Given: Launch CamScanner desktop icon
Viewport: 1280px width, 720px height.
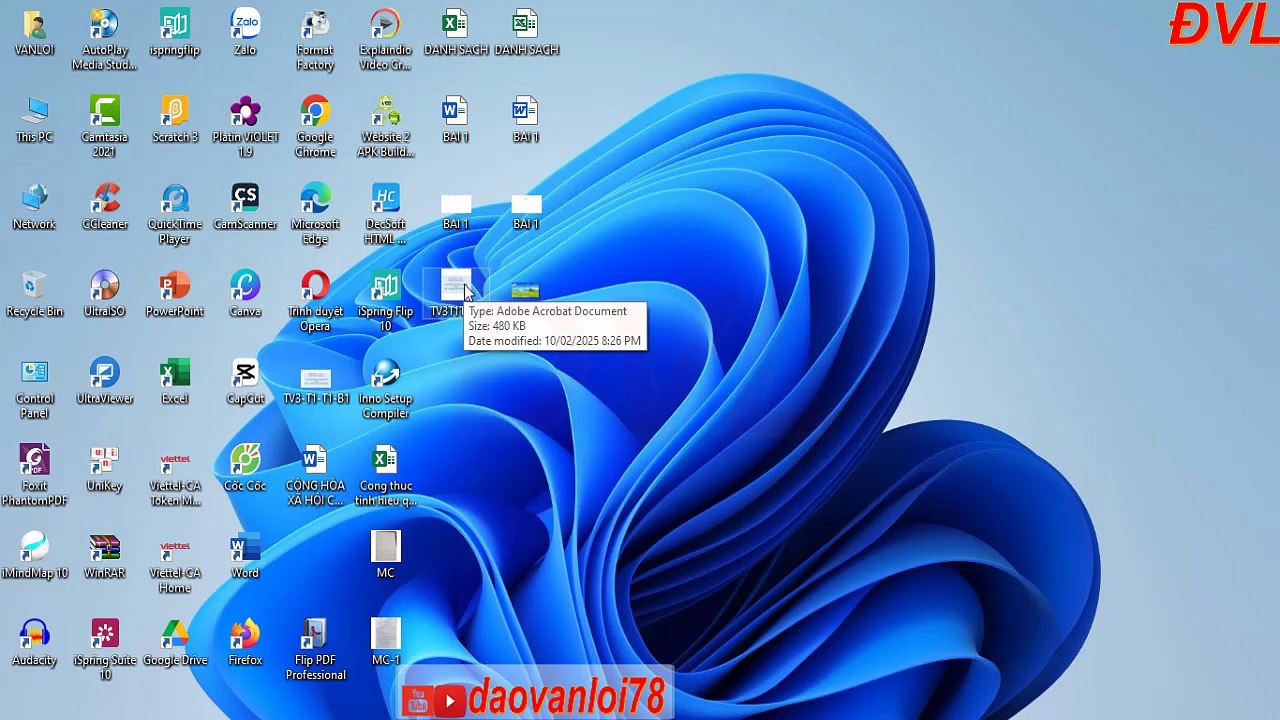Looking at the screenshot, I should point(245,199).
